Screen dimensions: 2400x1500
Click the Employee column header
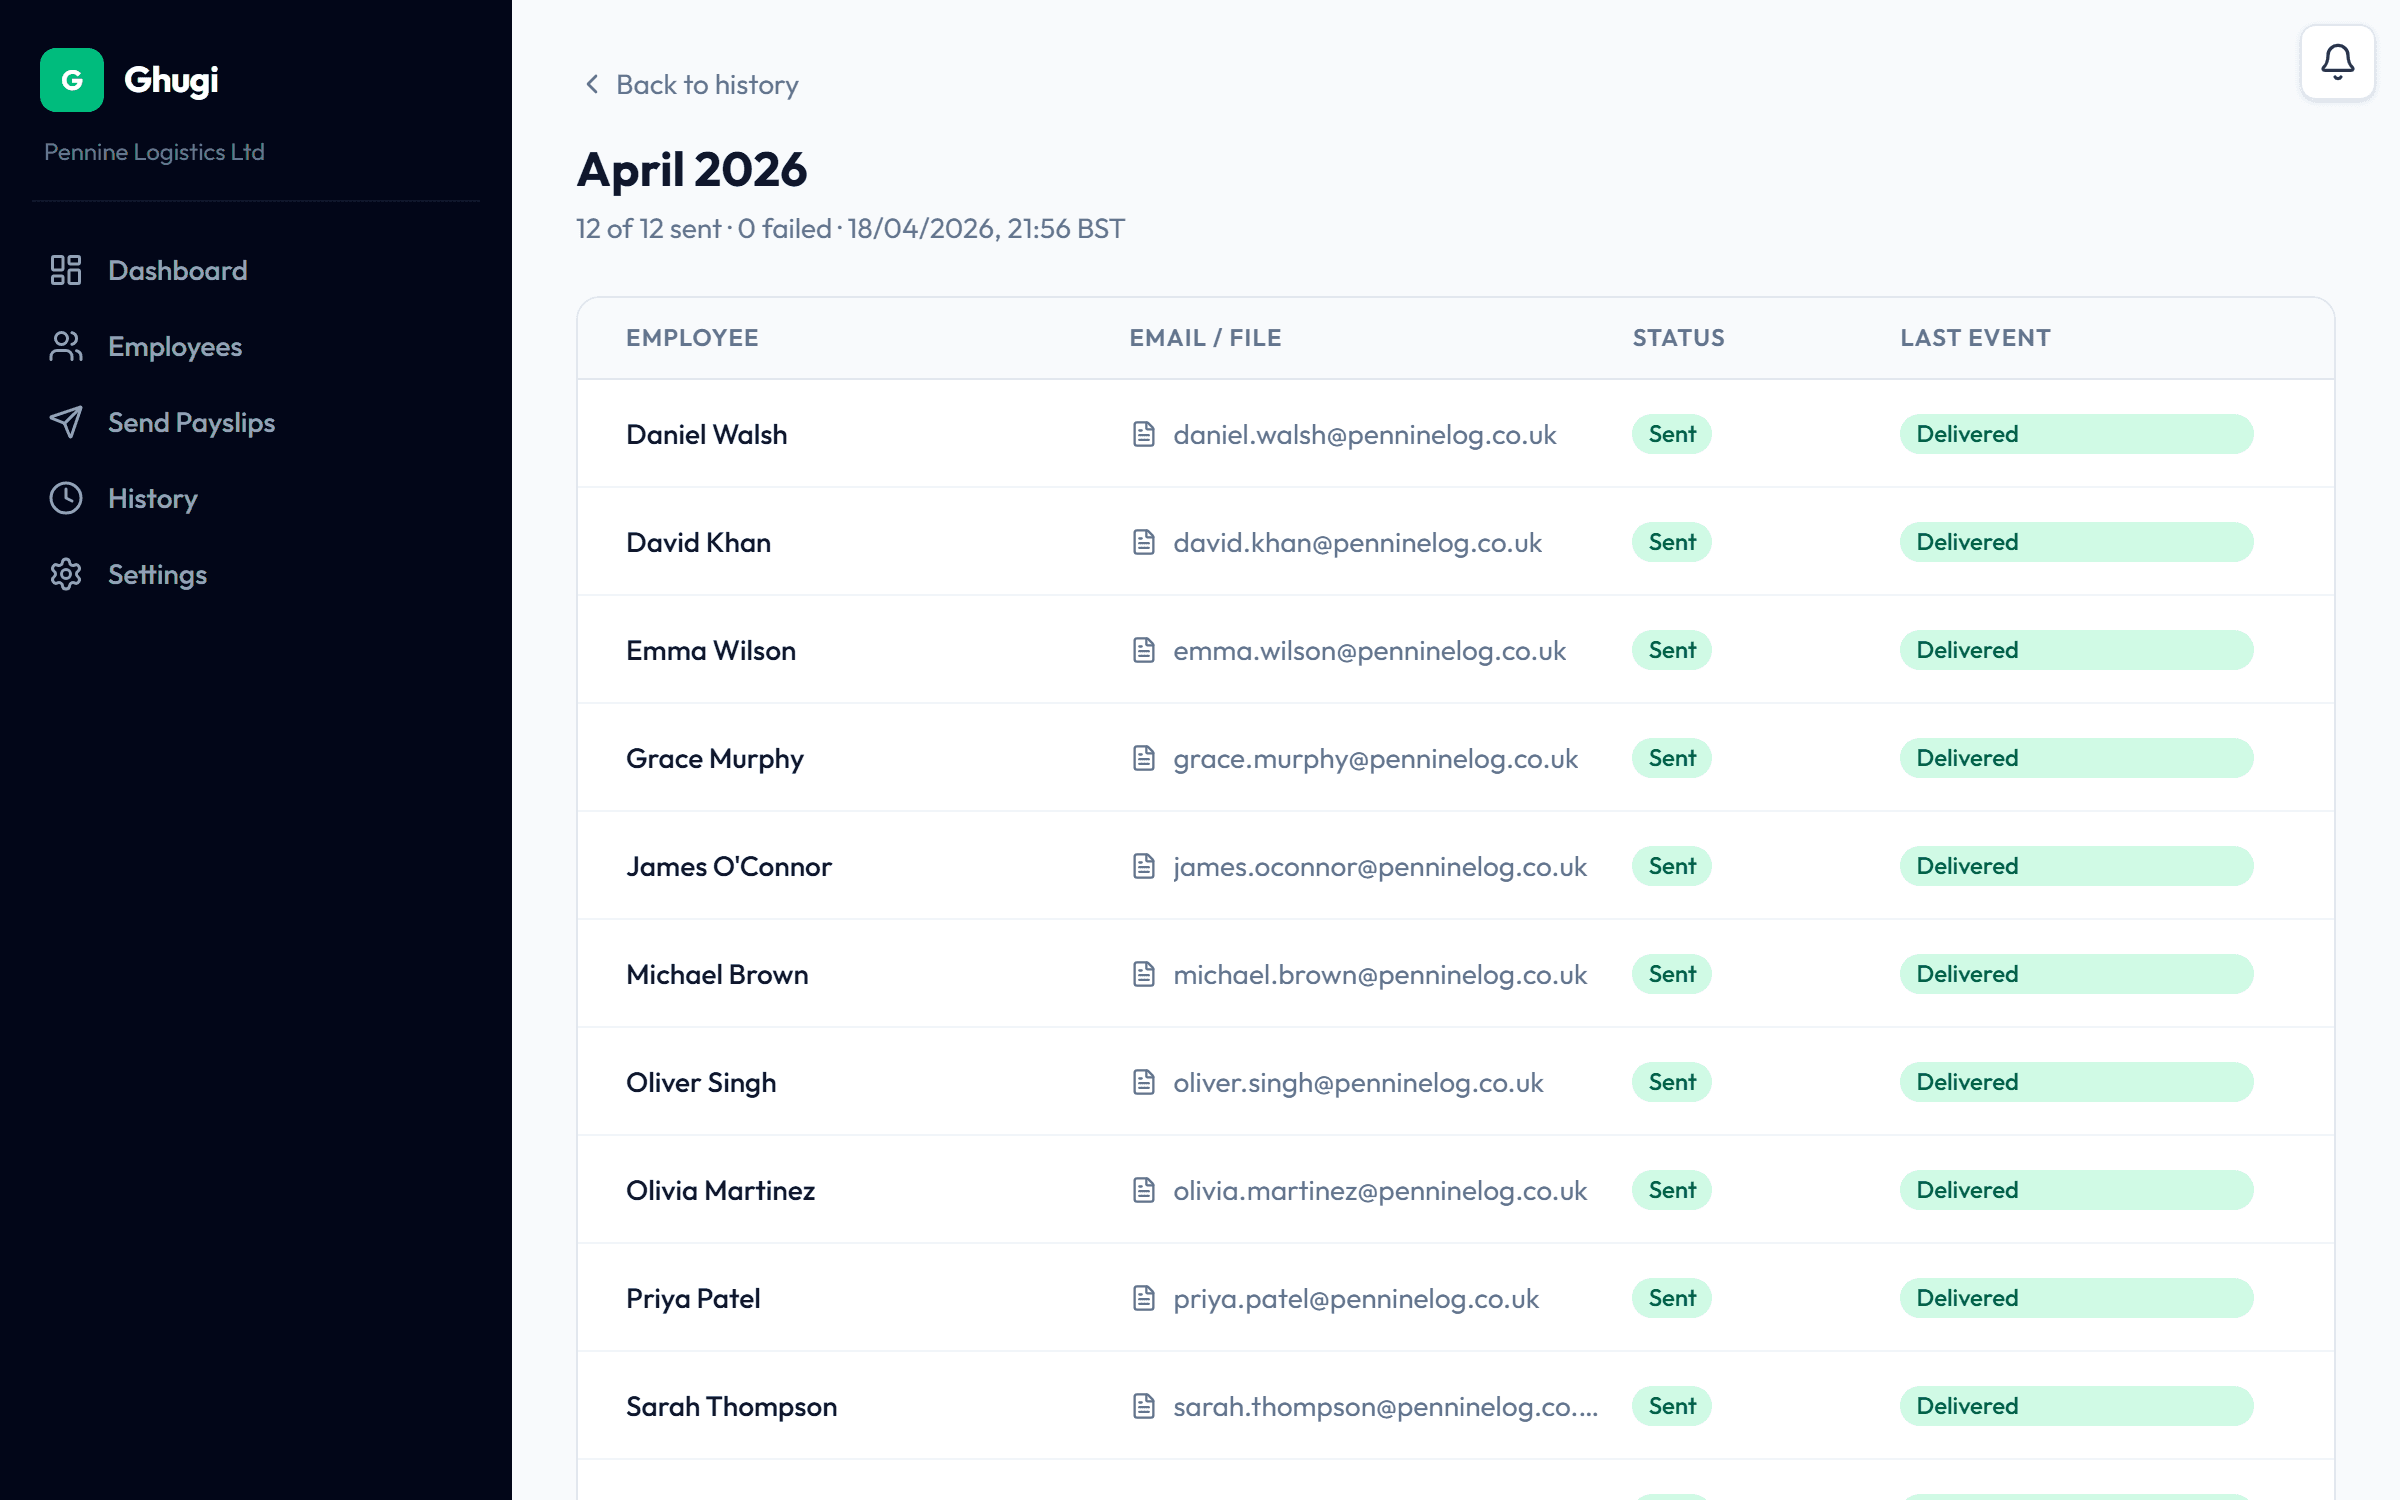(692, 338)
